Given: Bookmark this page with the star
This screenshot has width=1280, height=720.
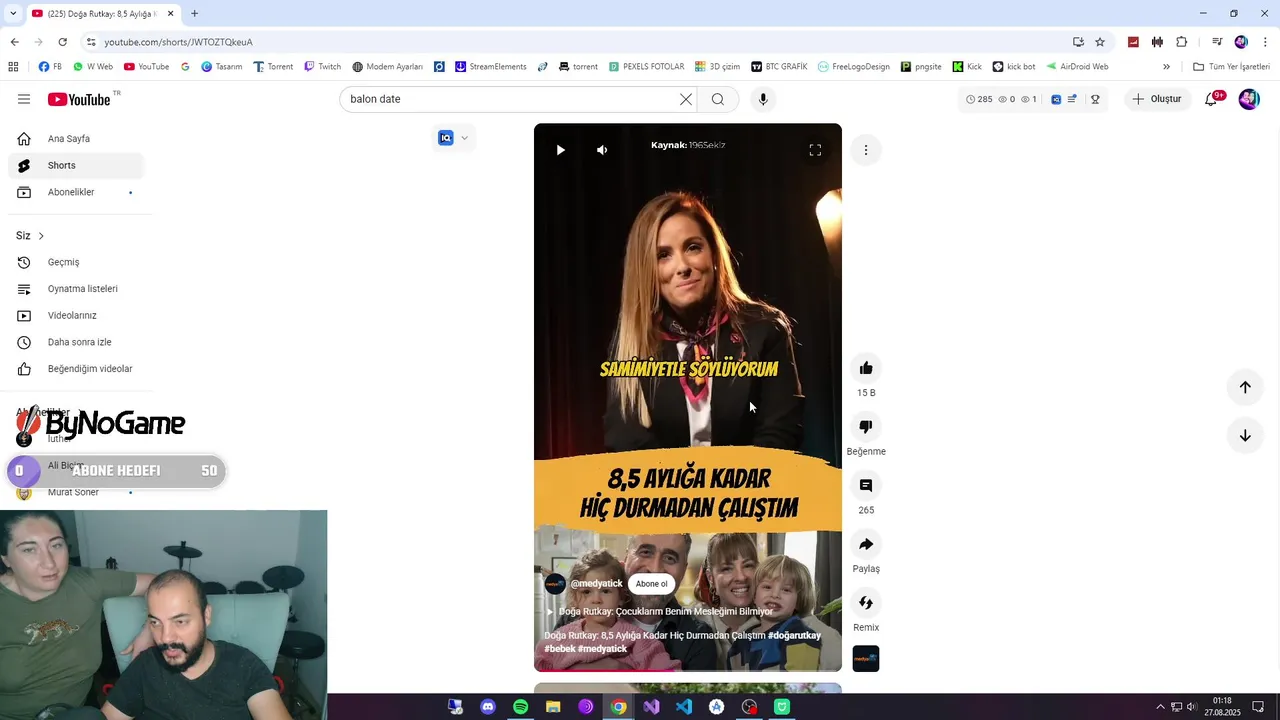Looking at the screenshot, I should point(1100,42).
